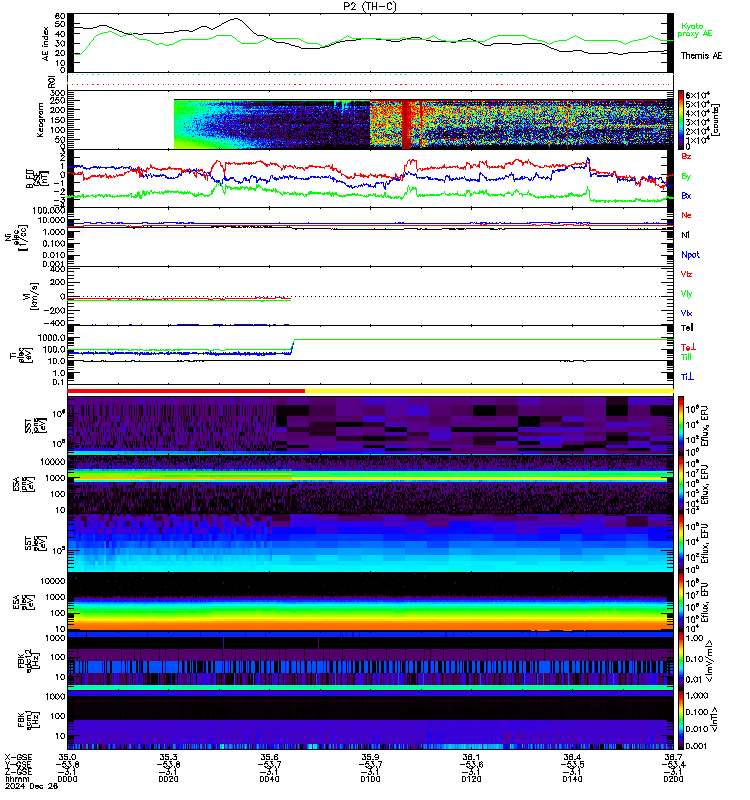Select the red Bz legend label
Screen dimensions: 750x800
click(x=686, y=156)
